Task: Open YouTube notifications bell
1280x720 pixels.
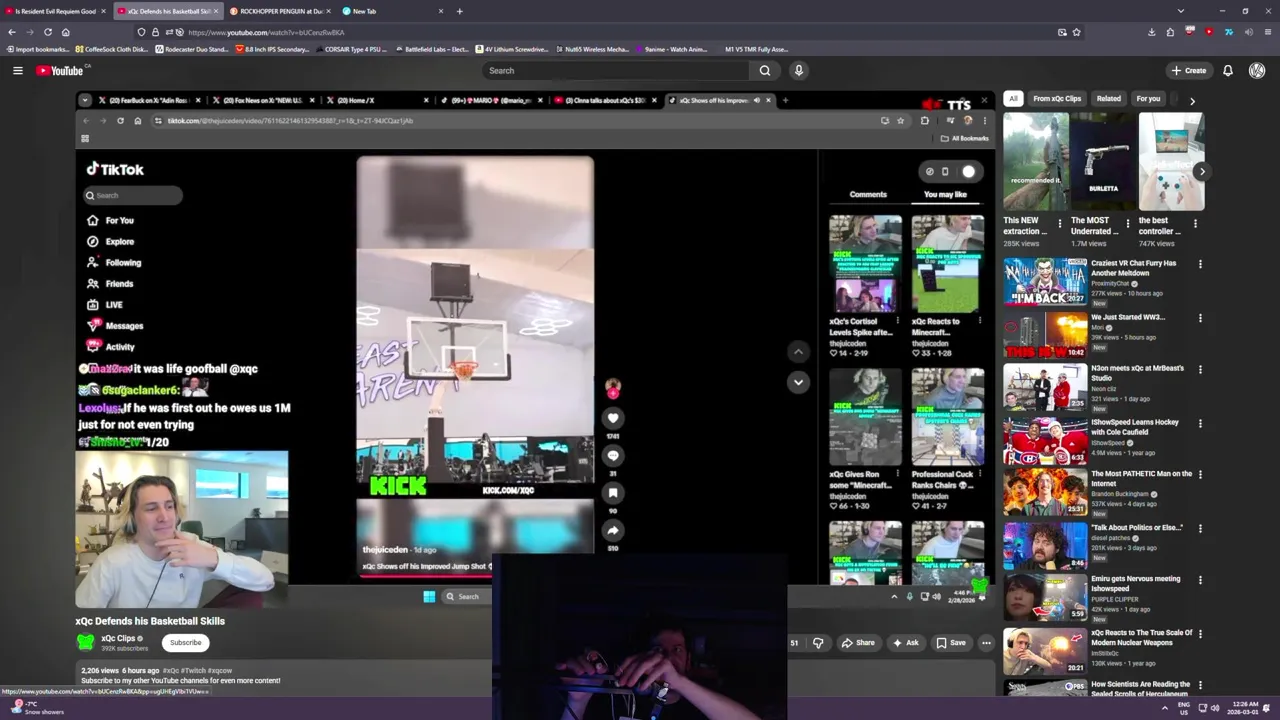Action: (1227, 70)
